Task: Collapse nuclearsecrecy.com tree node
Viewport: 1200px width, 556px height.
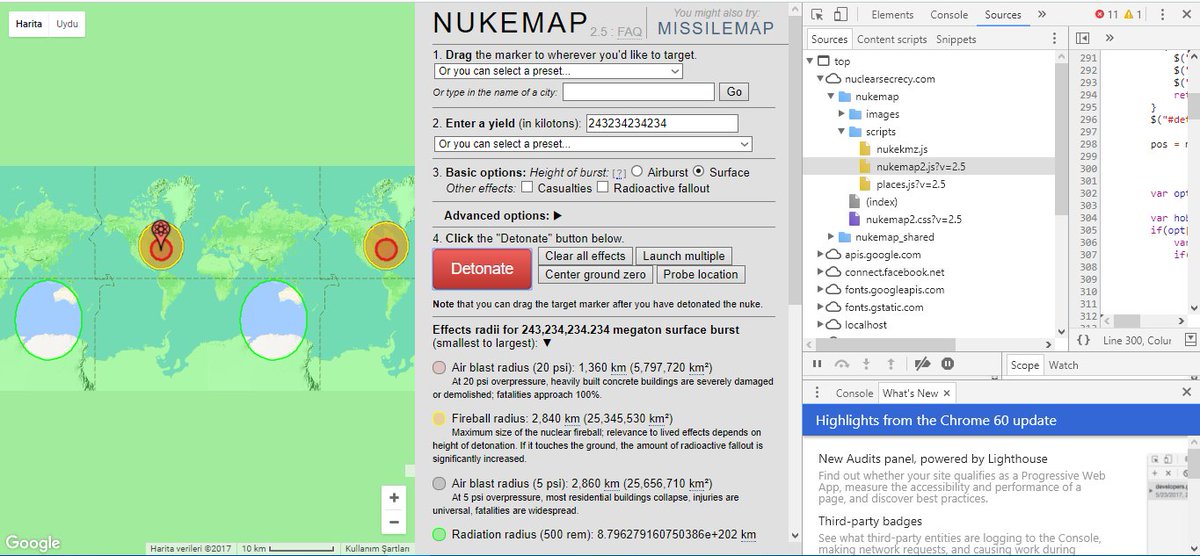Action: 822,79
